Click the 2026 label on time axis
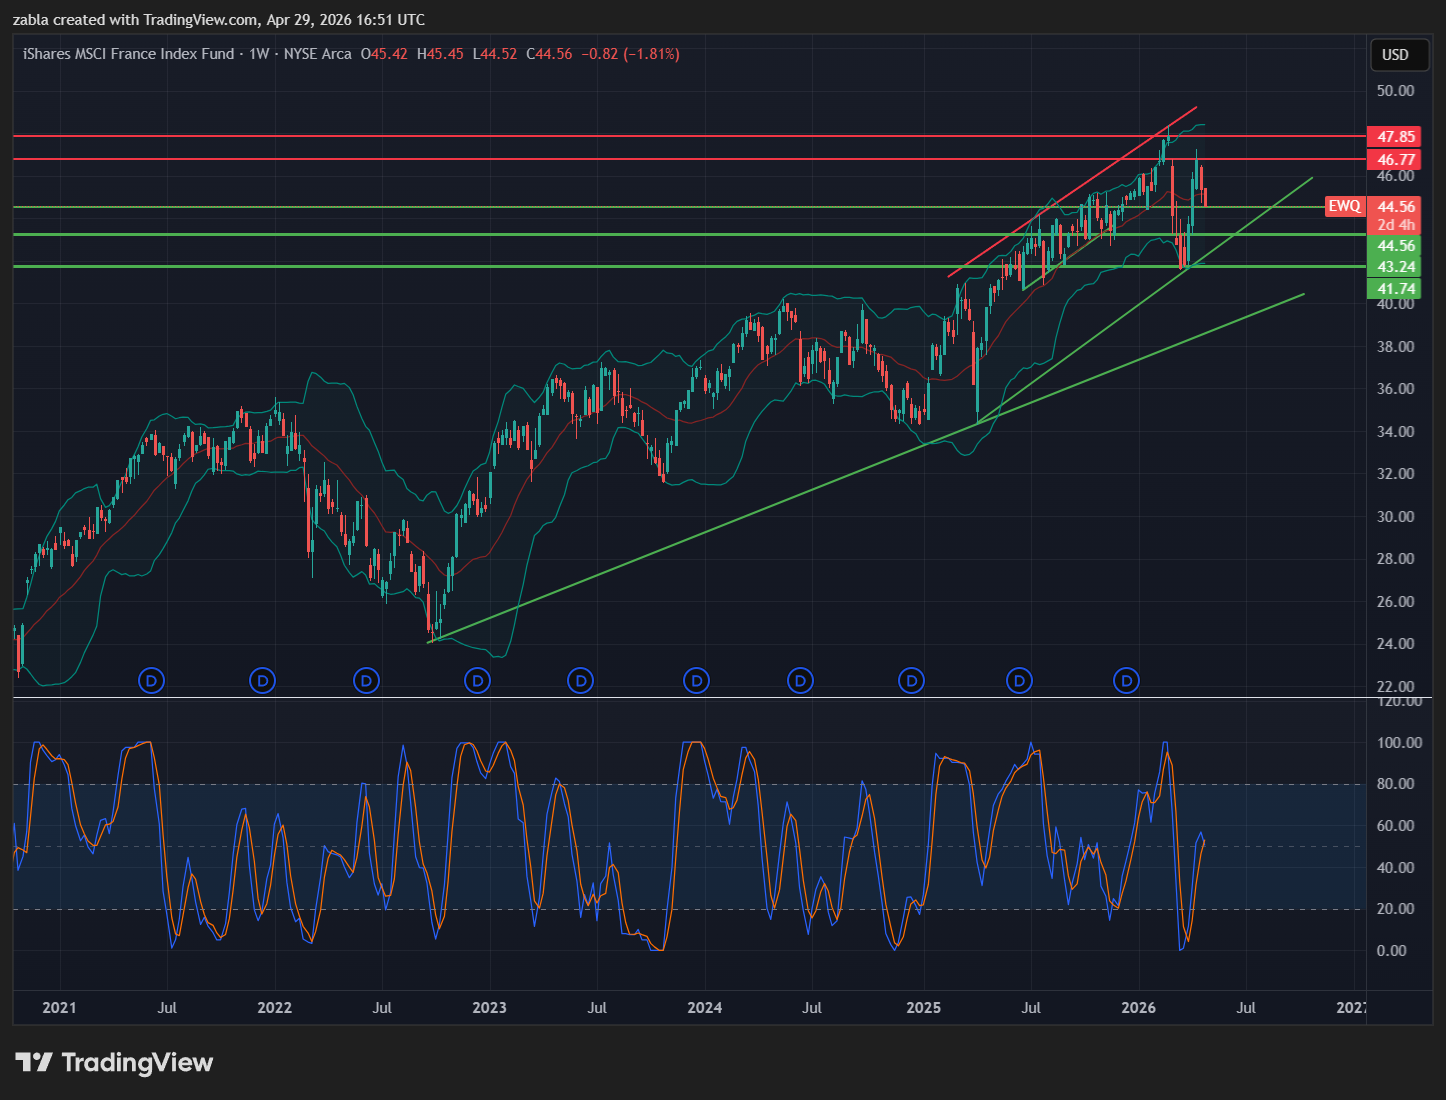 point(1138,1007)
